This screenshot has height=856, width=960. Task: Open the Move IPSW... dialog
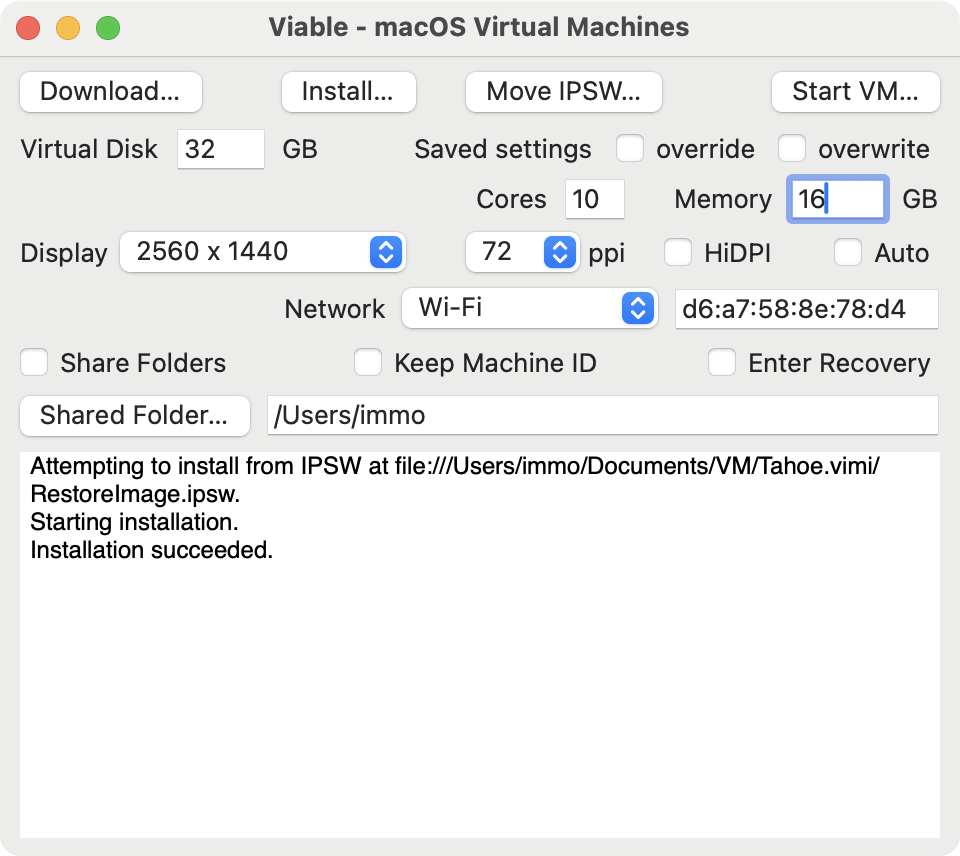point(563,92)
